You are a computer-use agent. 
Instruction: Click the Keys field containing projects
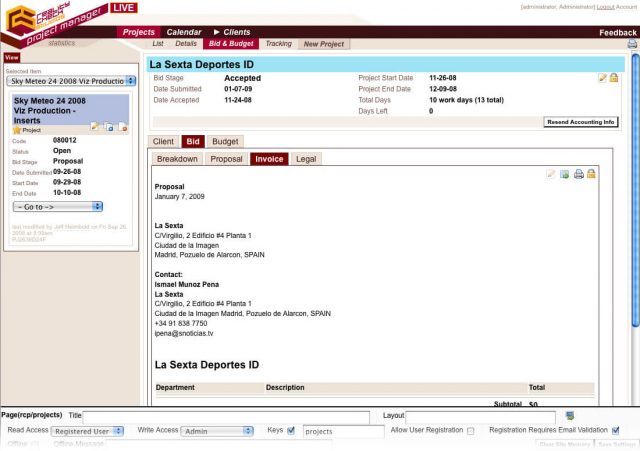(x=343, y=431)
